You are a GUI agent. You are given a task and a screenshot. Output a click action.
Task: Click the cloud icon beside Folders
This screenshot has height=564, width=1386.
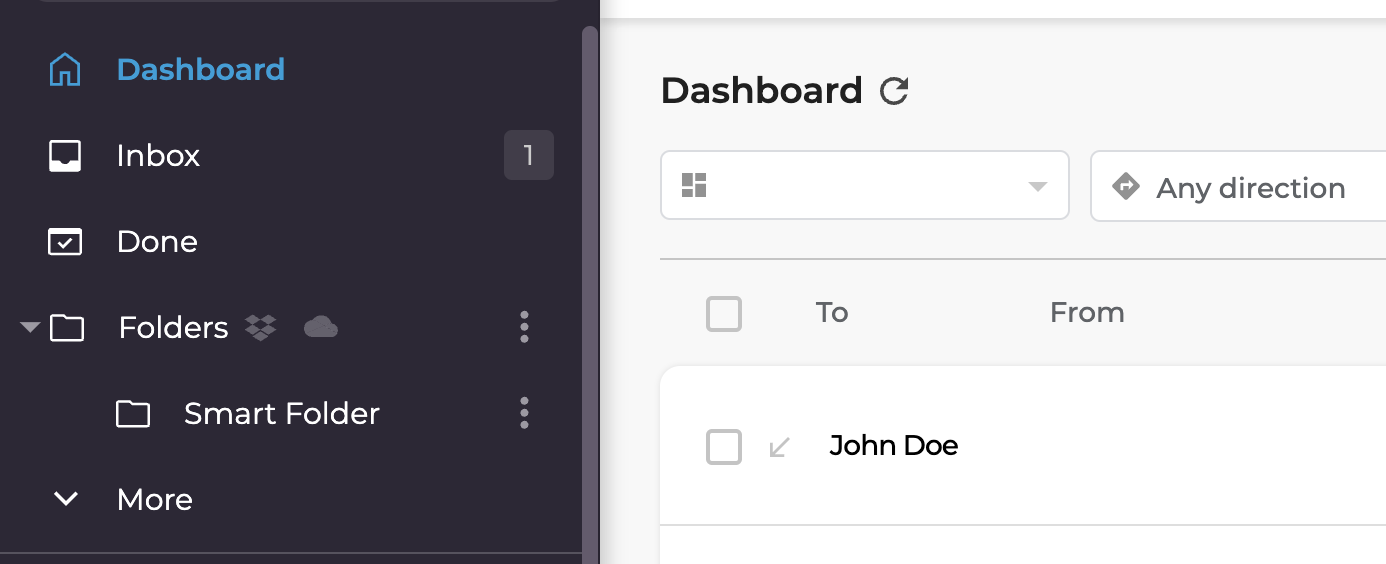(320, 327)
